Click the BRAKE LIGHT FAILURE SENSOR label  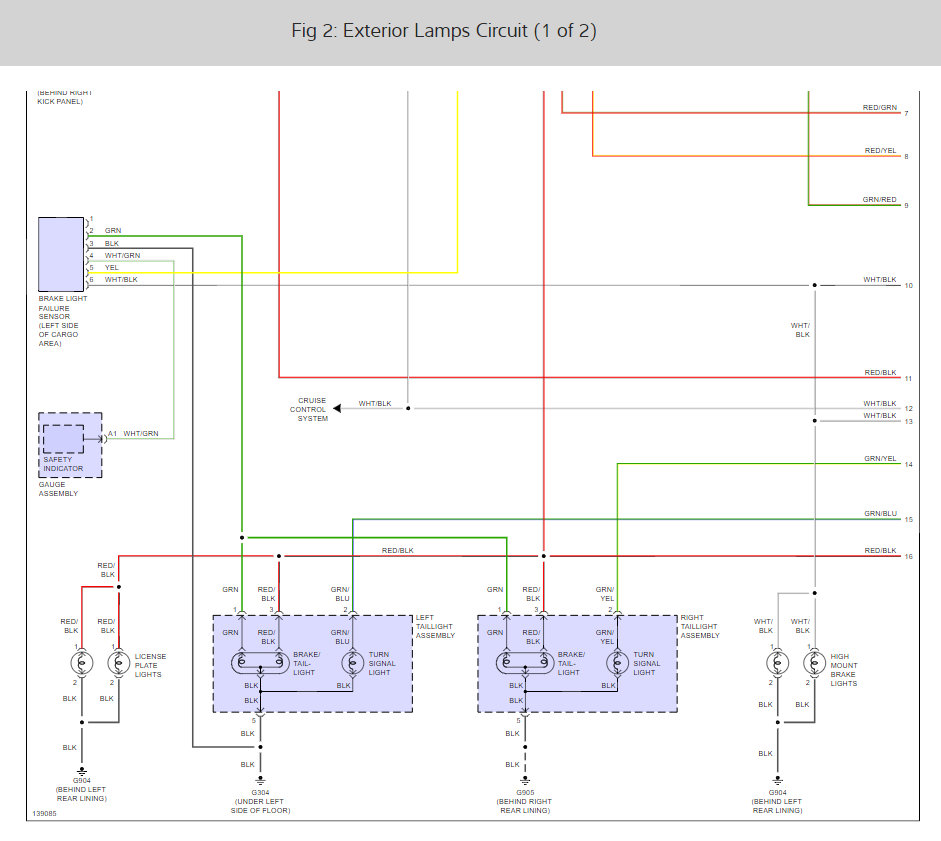click(63, 321)
